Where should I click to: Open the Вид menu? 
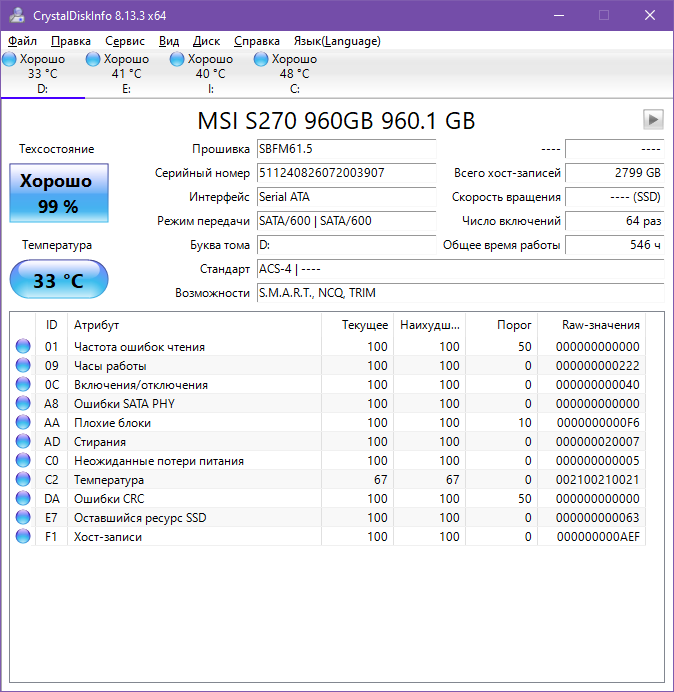[169, 41]
